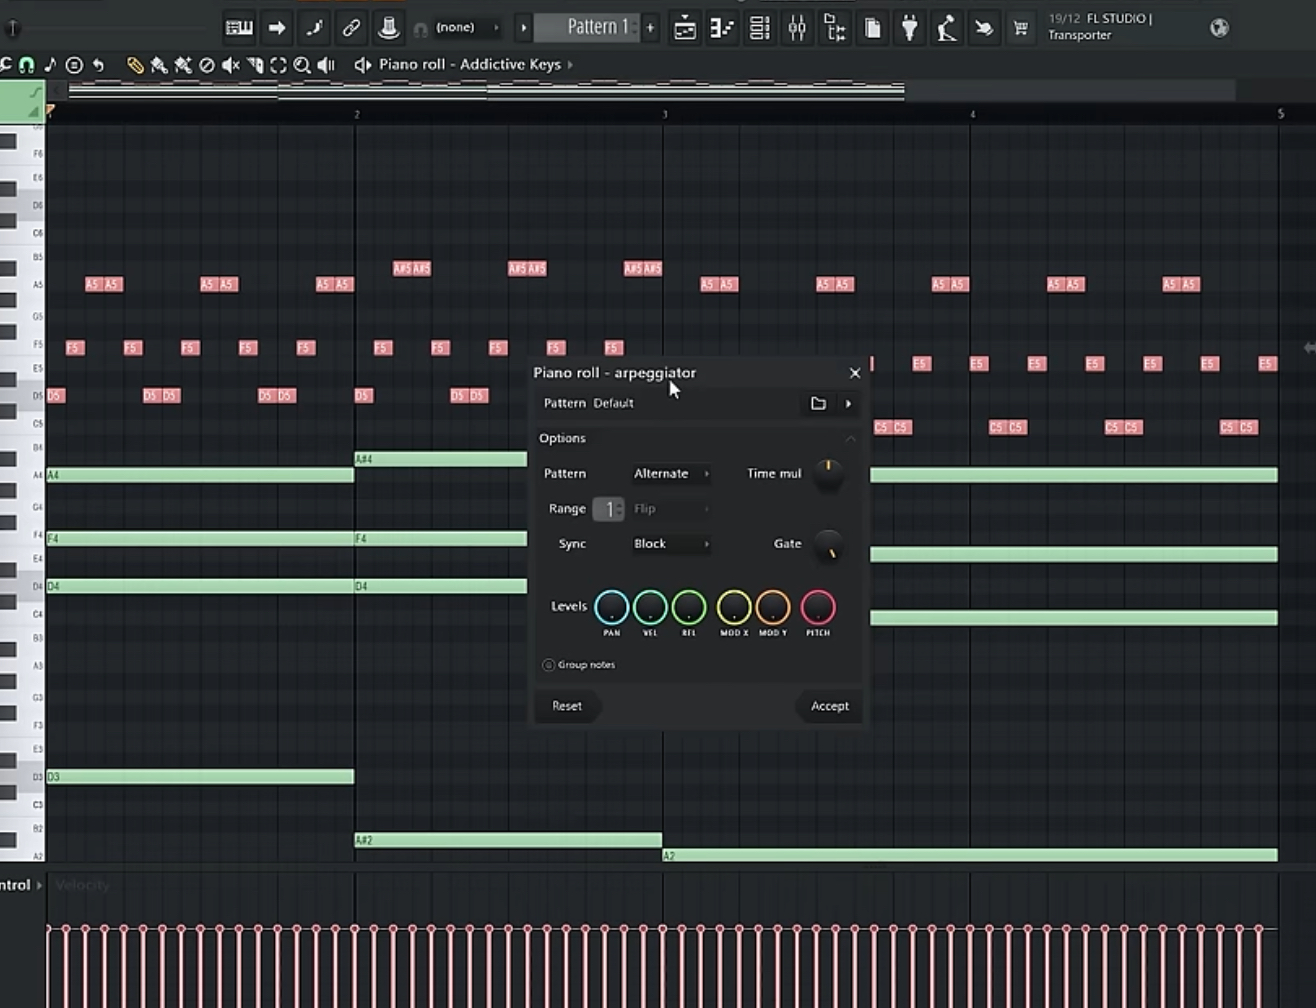Click the REL level knob

tap(689, 607)
